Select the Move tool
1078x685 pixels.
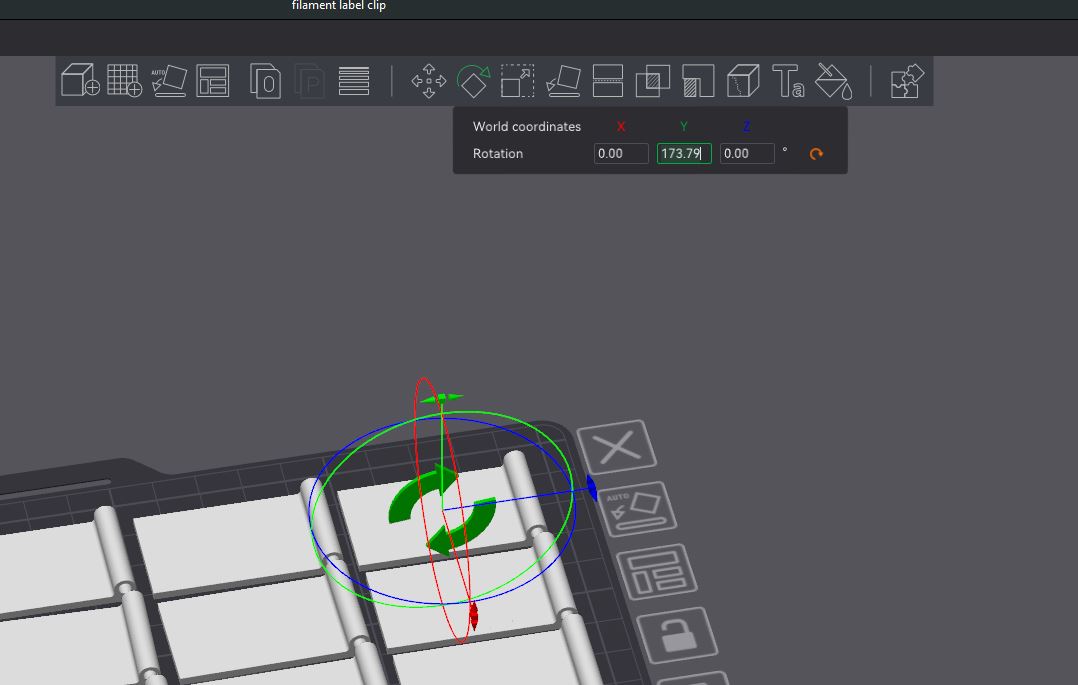(x=429, y=81)
